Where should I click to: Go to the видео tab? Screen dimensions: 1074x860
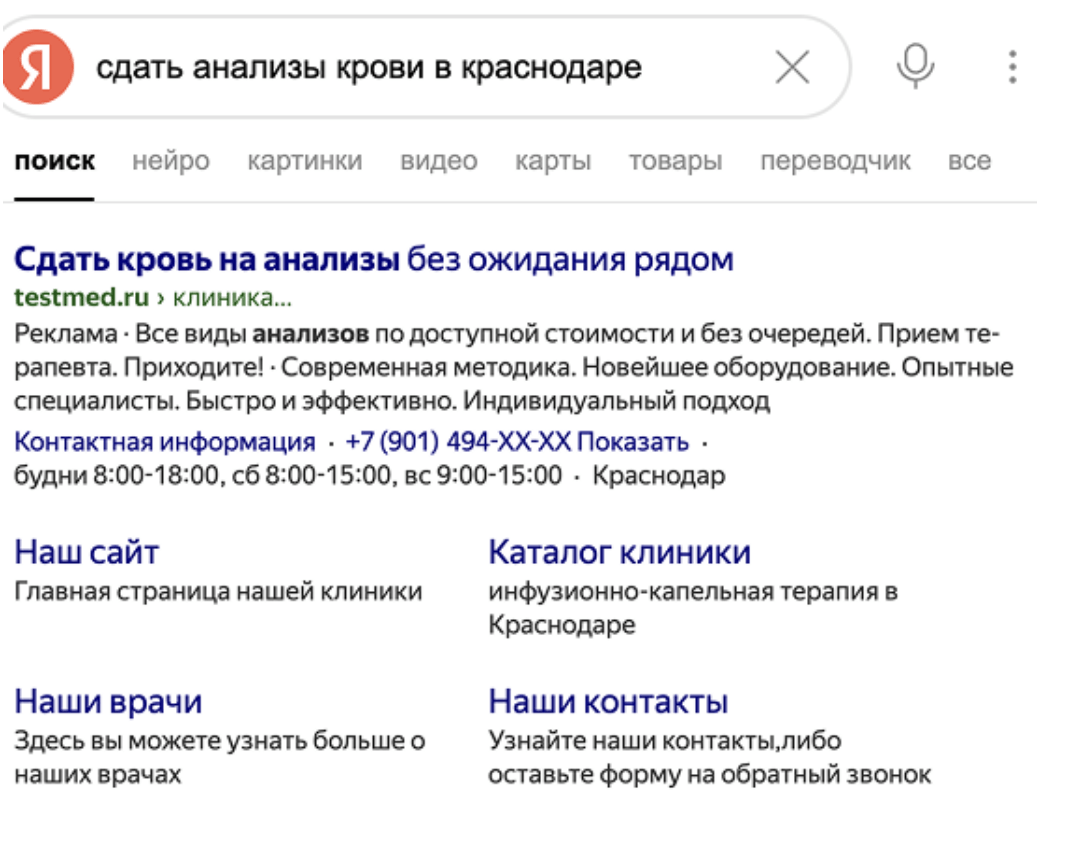[439, 161]
